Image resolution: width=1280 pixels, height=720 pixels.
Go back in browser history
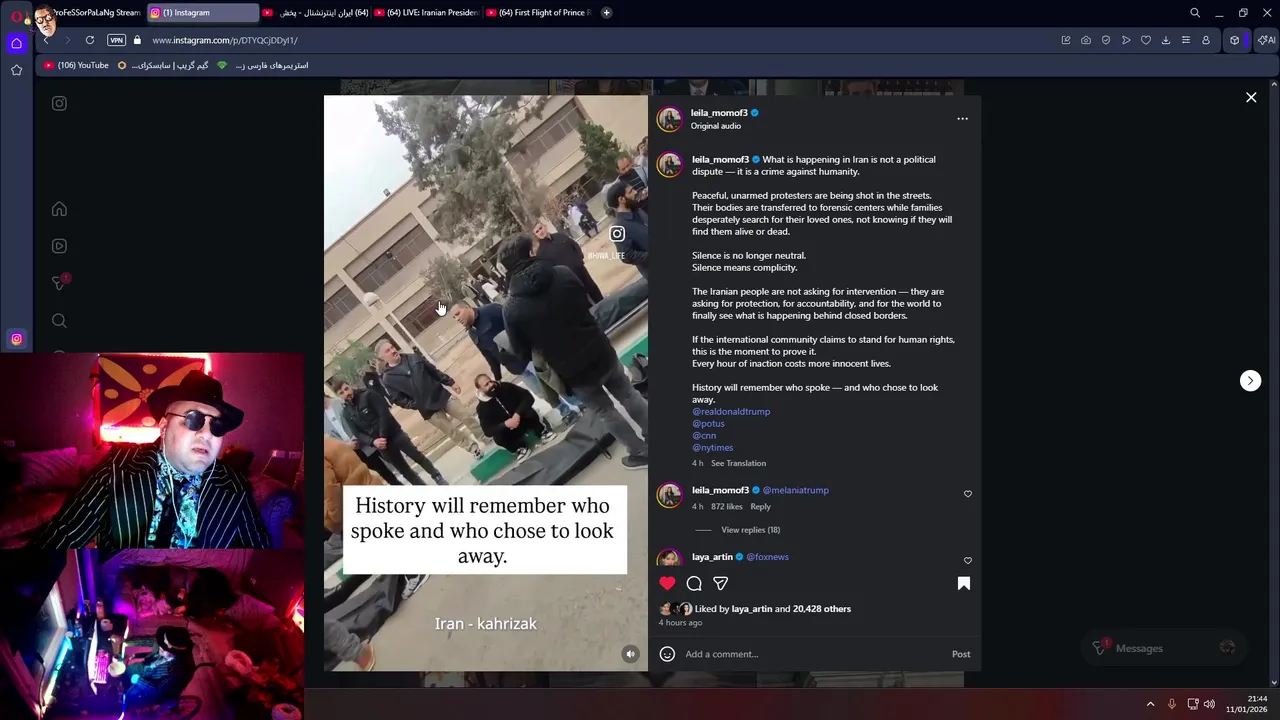point(46,40)
